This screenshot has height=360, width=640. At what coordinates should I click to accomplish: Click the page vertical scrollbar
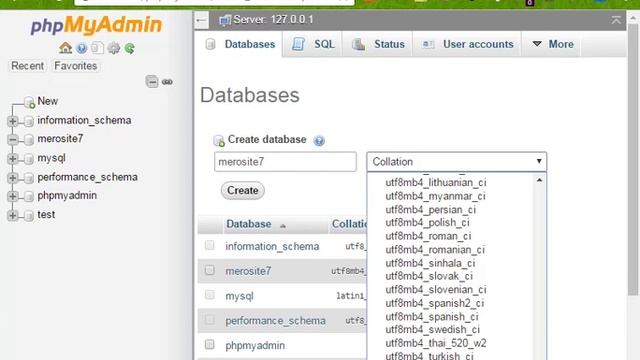click(633, 159)
